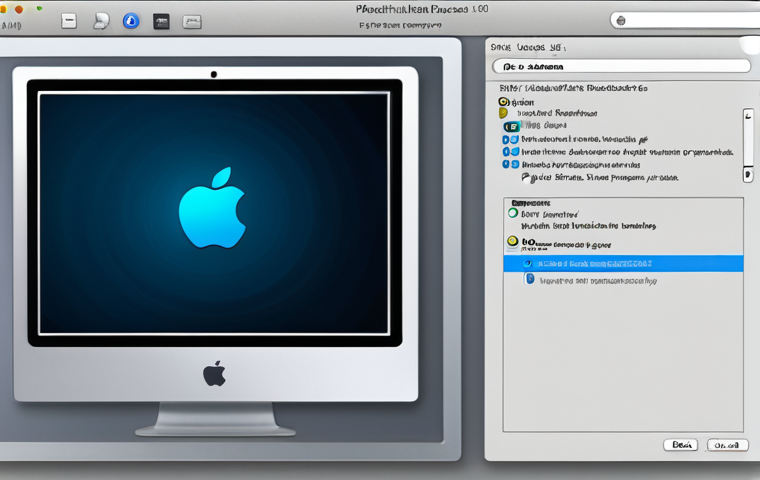The image size is (760, 480).
Task: Click the curled page icon in the toolbar
Action: pos(101,21)
